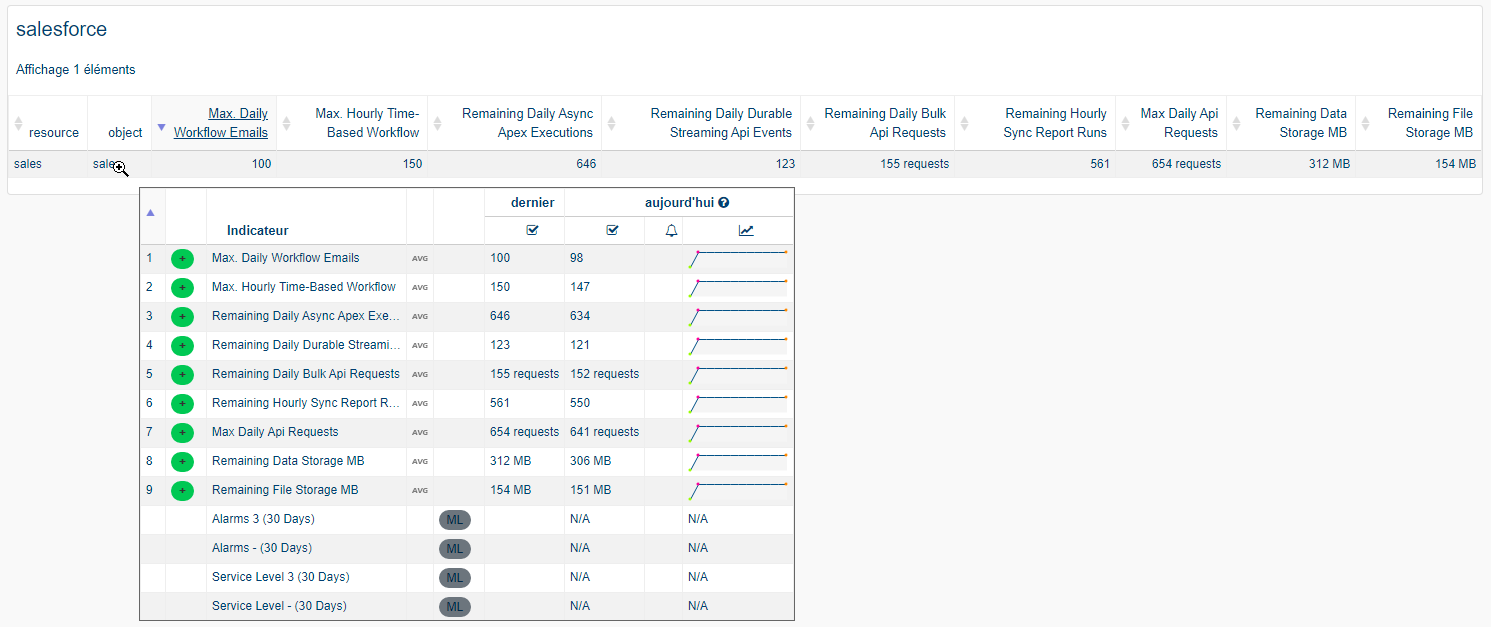
Task: Click green plus icon for Max. Daily Workflow Emails
Action: click(182, 259)
